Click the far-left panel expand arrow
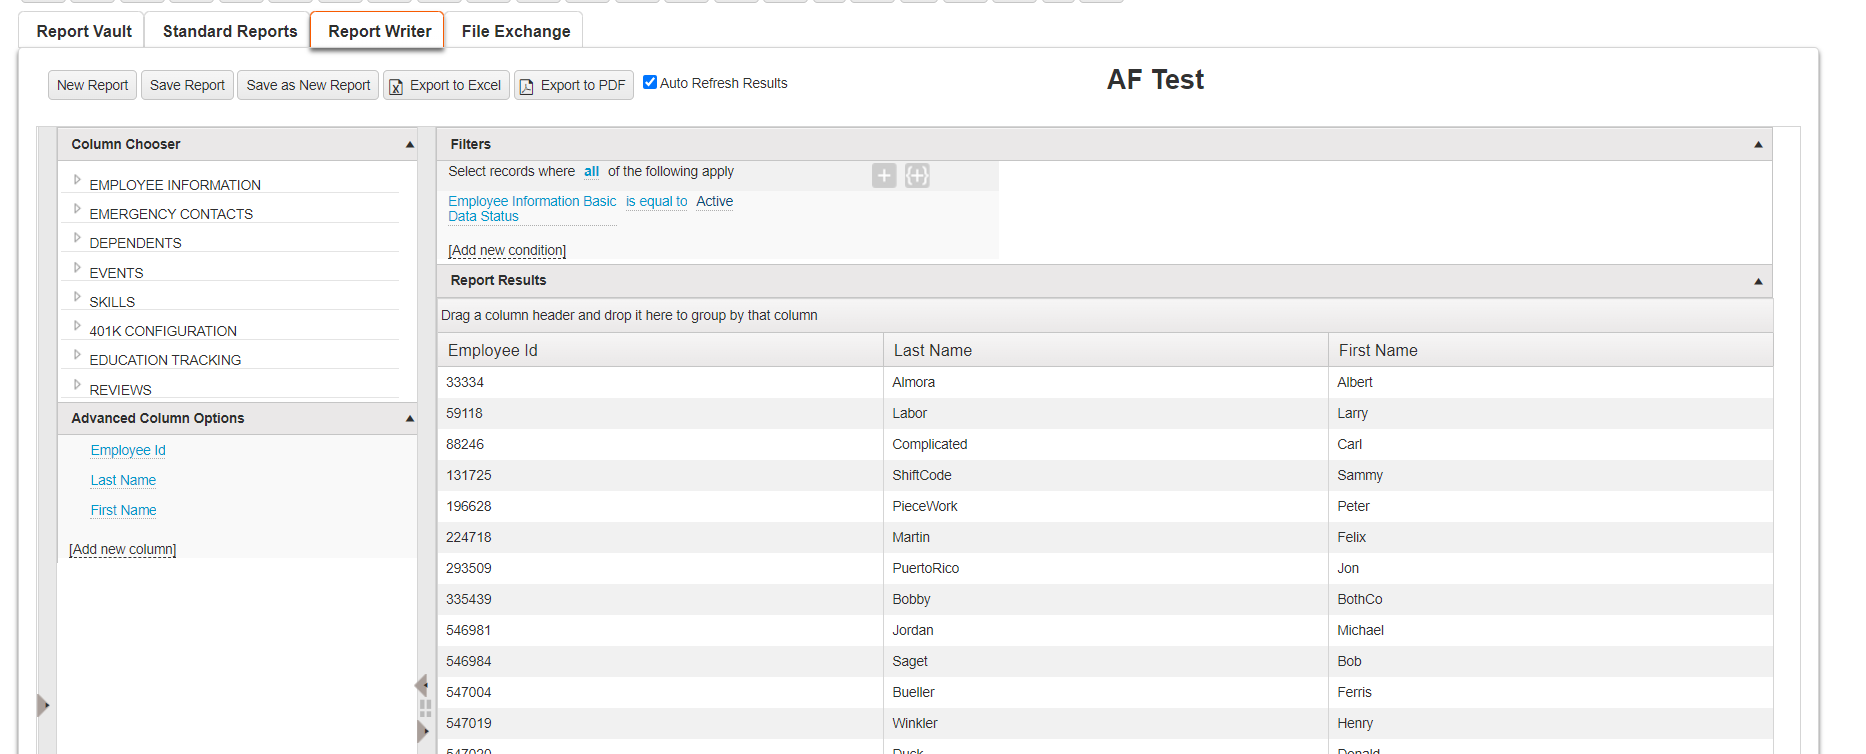Image resolution: width=1866 pixels, height=754 pixels. 43,705
